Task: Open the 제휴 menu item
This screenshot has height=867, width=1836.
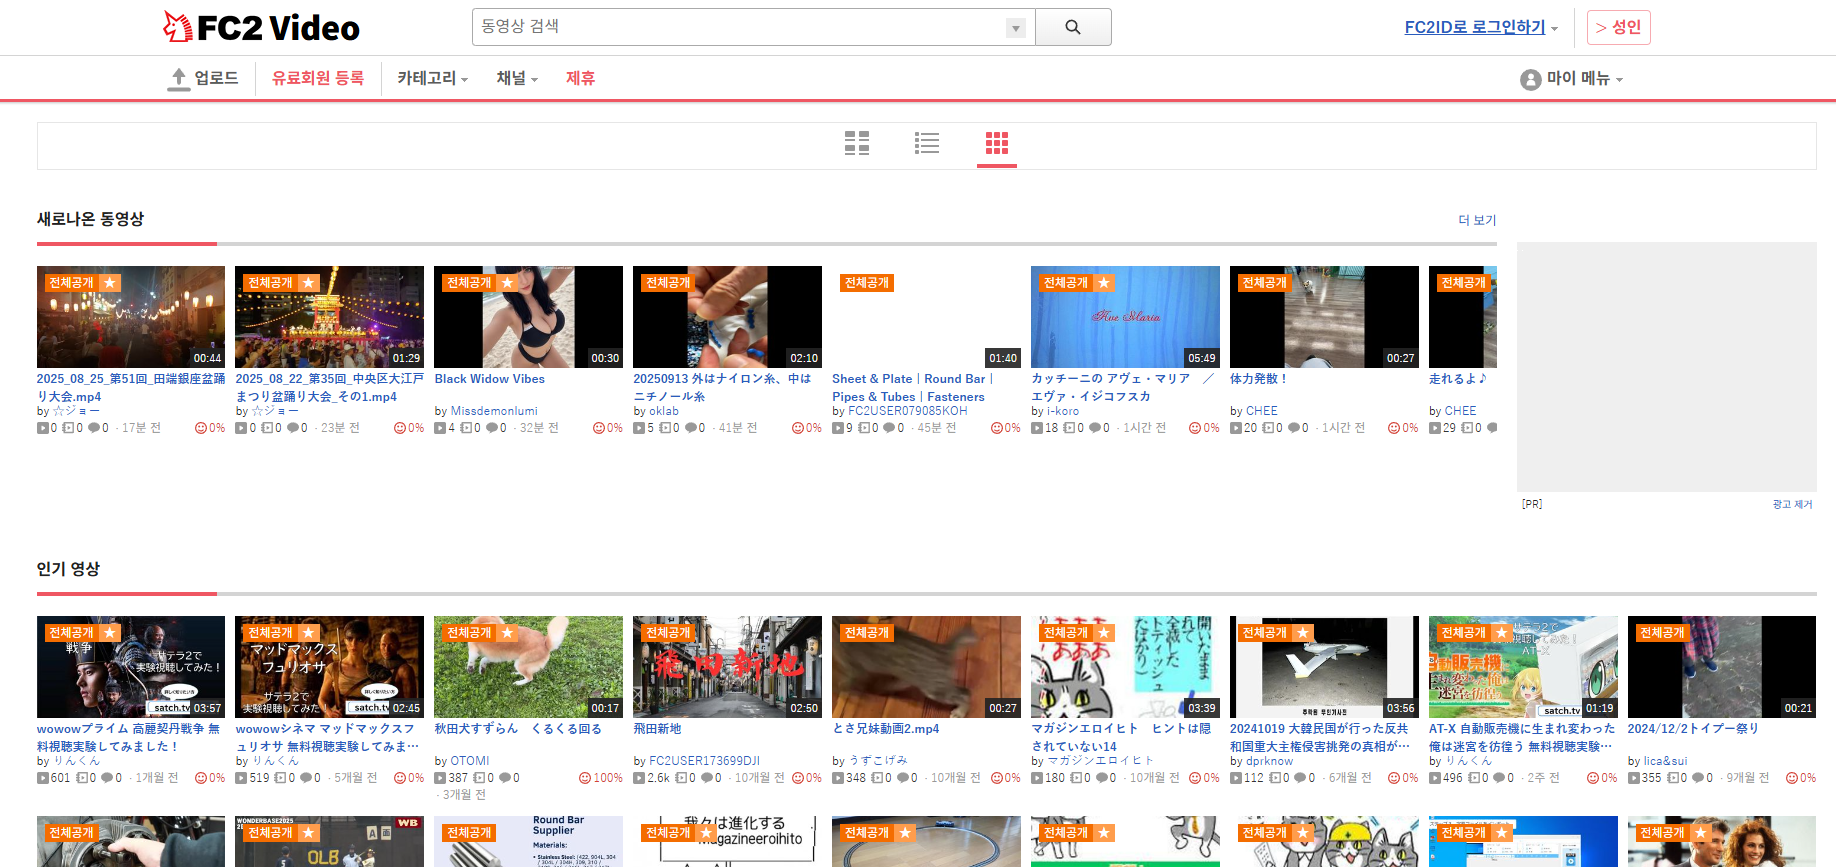Action: coord(580,78)
